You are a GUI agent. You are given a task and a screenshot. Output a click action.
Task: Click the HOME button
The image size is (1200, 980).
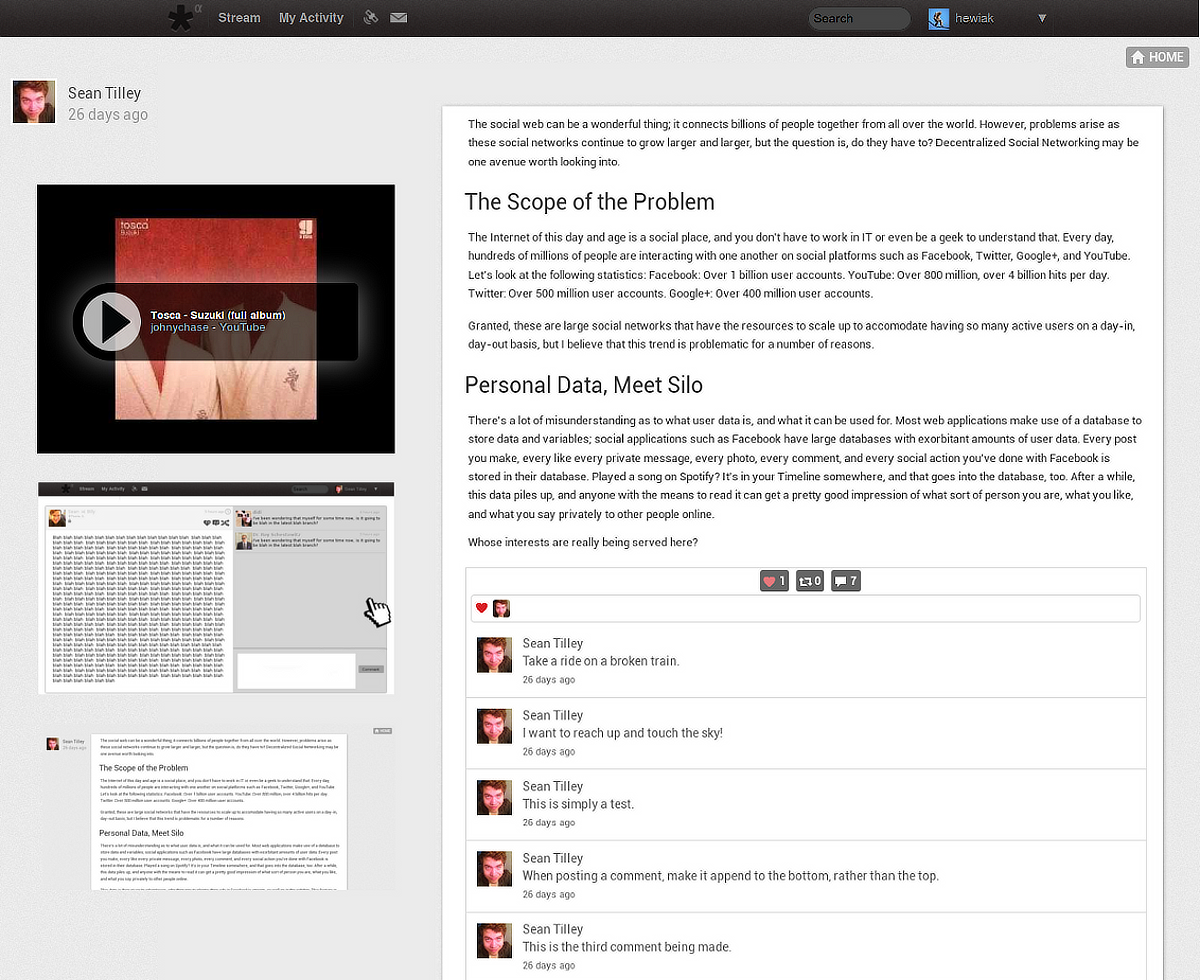click(x=1157, y=57)
